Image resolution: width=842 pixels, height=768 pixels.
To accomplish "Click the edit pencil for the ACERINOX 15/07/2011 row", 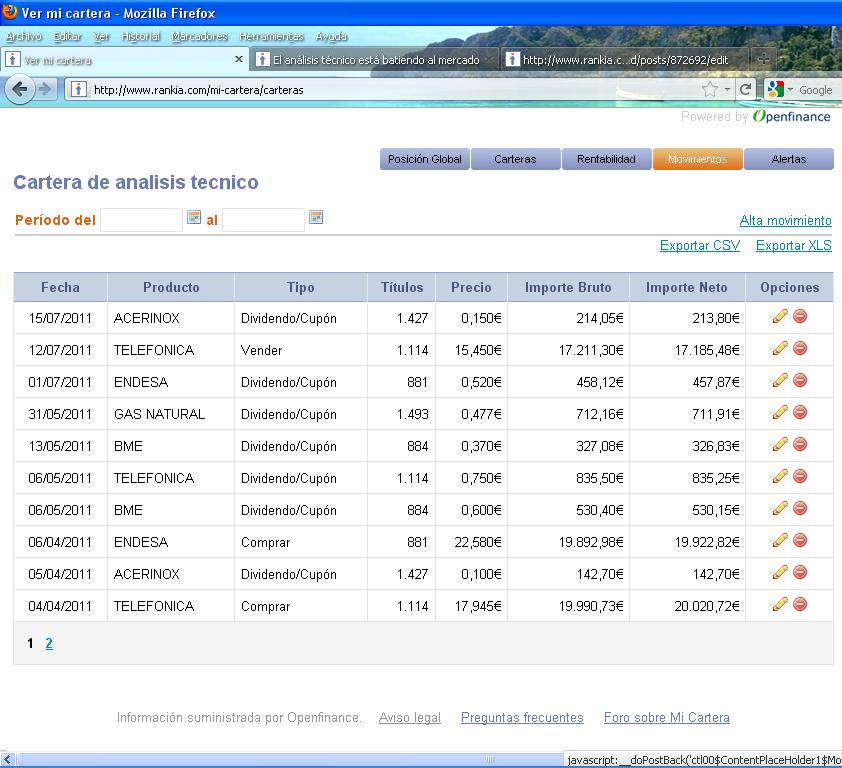I will pos(780,317).
